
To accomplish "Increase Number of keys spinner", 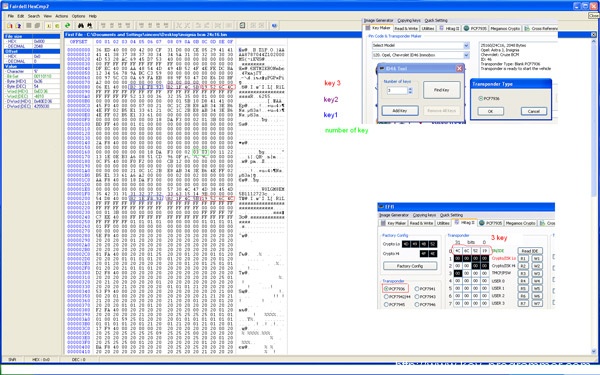I will pyautogui.click(x=410, y=89).
